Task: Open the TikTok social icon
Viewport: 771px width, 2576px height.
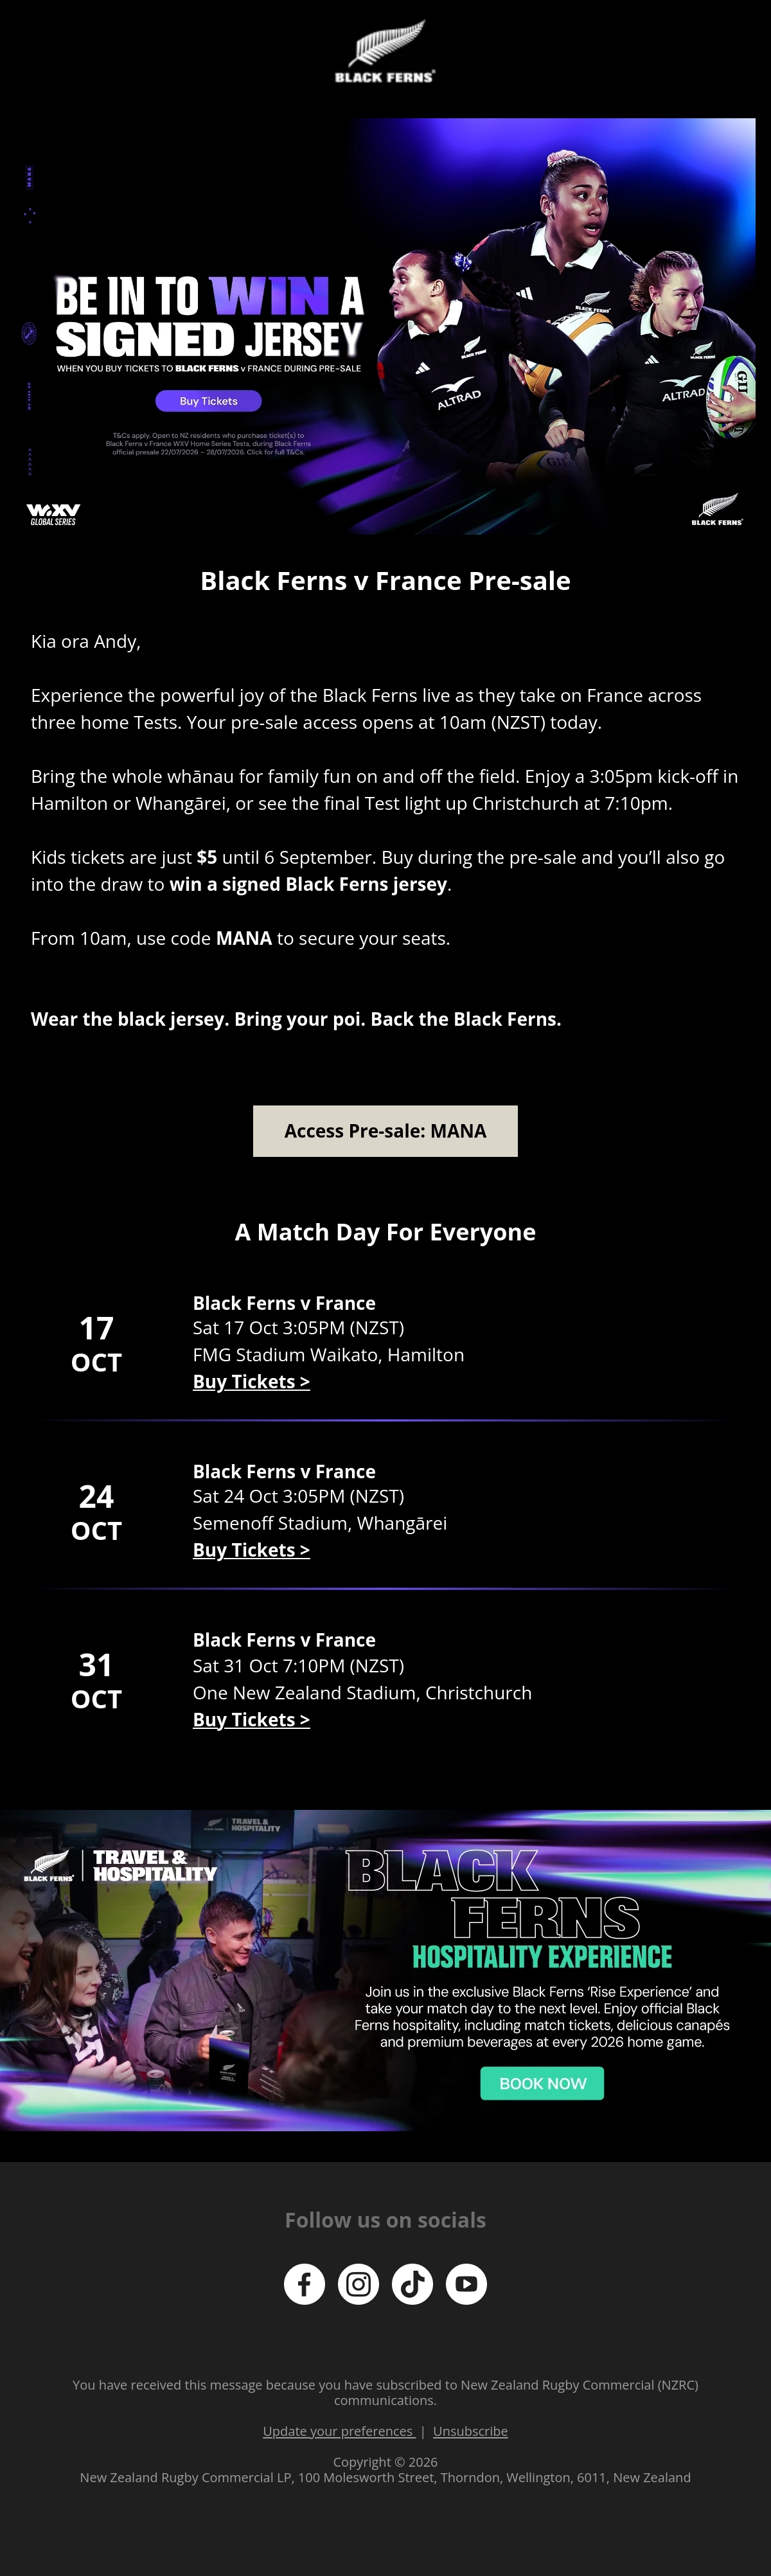Action: pyautogui.click(x=412, y=2284)
